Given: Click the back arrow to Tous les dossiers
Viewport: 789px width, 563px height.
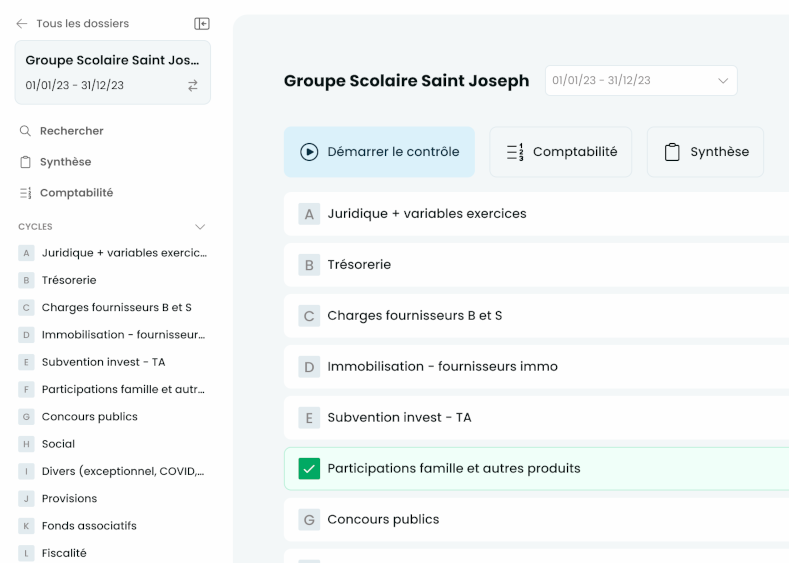Looking at the screenshot, I should [22, 23].
